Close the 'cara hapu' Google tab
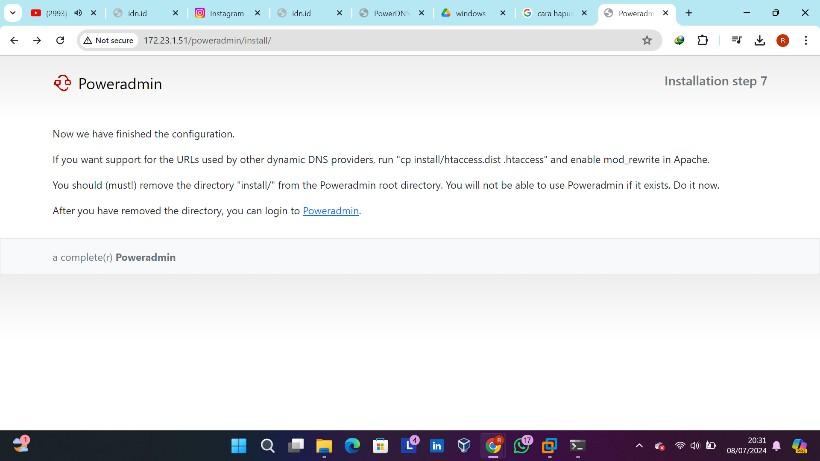The image size is (820, 461). [584, 13]
